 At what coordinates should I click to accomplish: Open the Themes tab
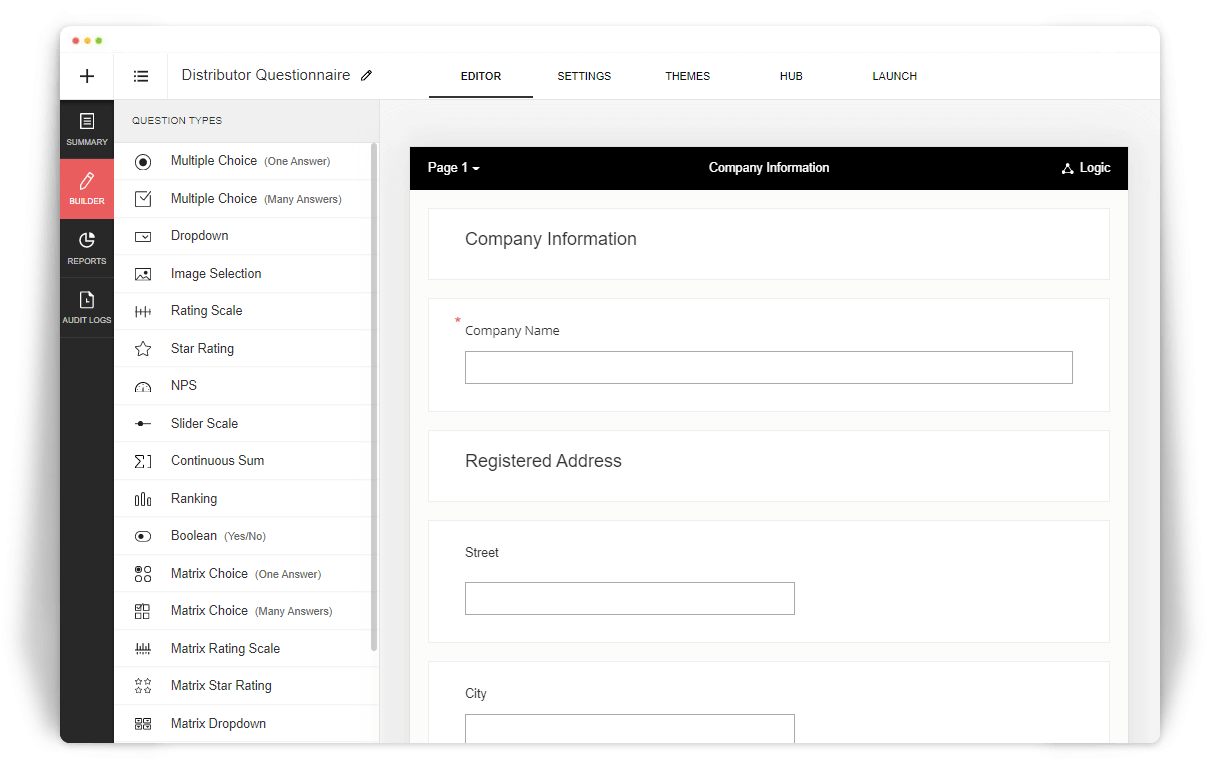[687, 75]
